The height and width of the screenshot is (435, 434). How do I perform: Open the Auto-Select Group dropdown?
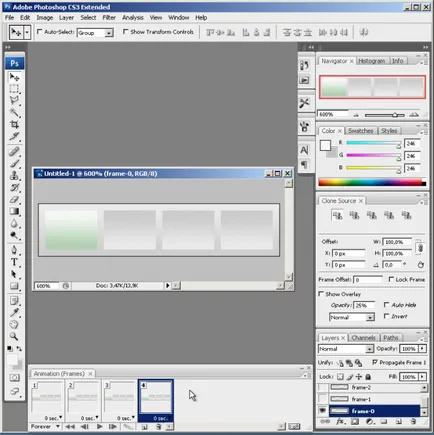coord(95,33)
